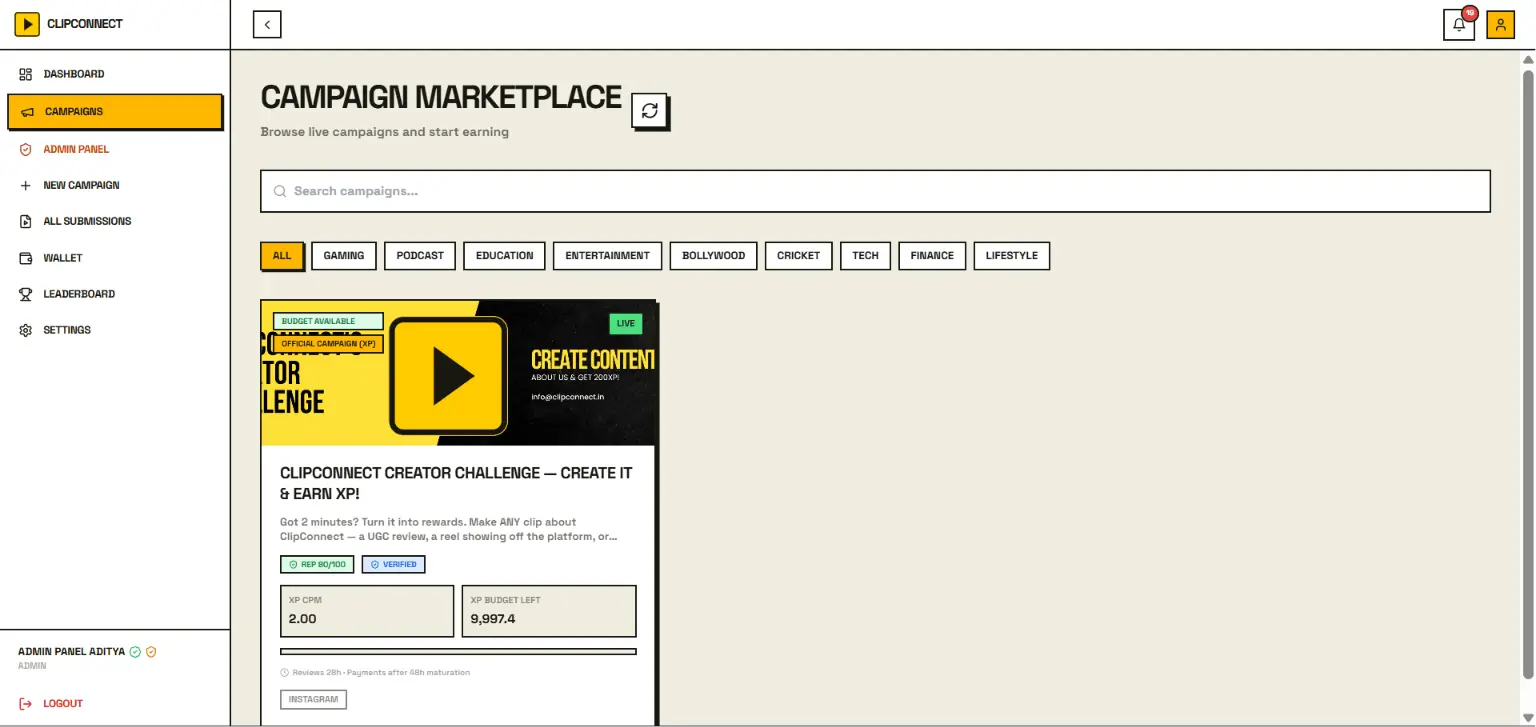Screen dimensions: 1536x727
Task: Click the Logout arrow icon
Action: tap(26, 703)
